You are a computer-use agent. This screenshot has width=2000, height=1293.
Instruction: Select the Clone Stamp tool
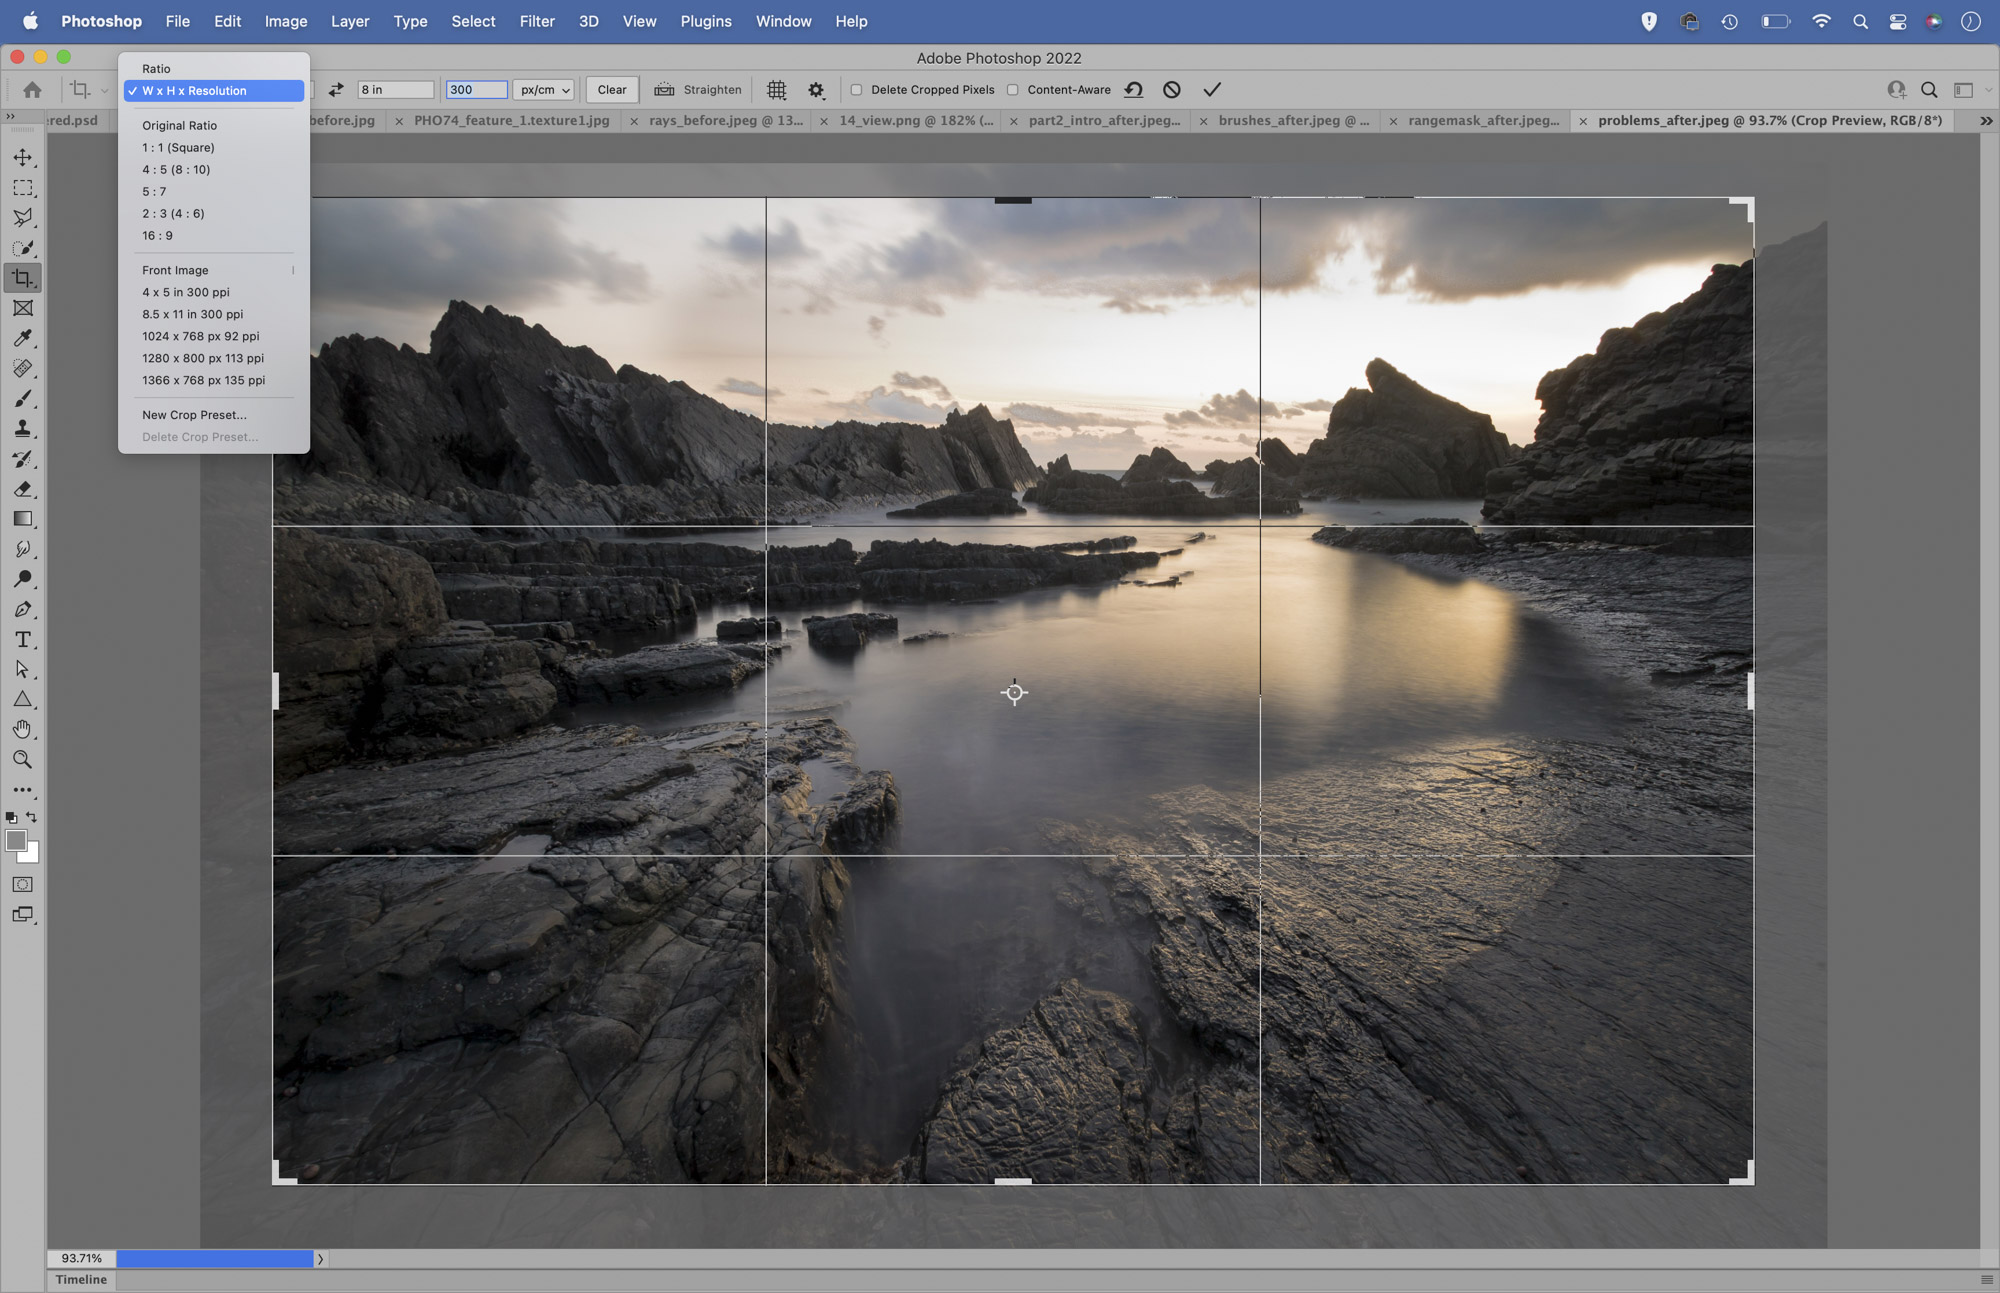click(x=23, y=428)
